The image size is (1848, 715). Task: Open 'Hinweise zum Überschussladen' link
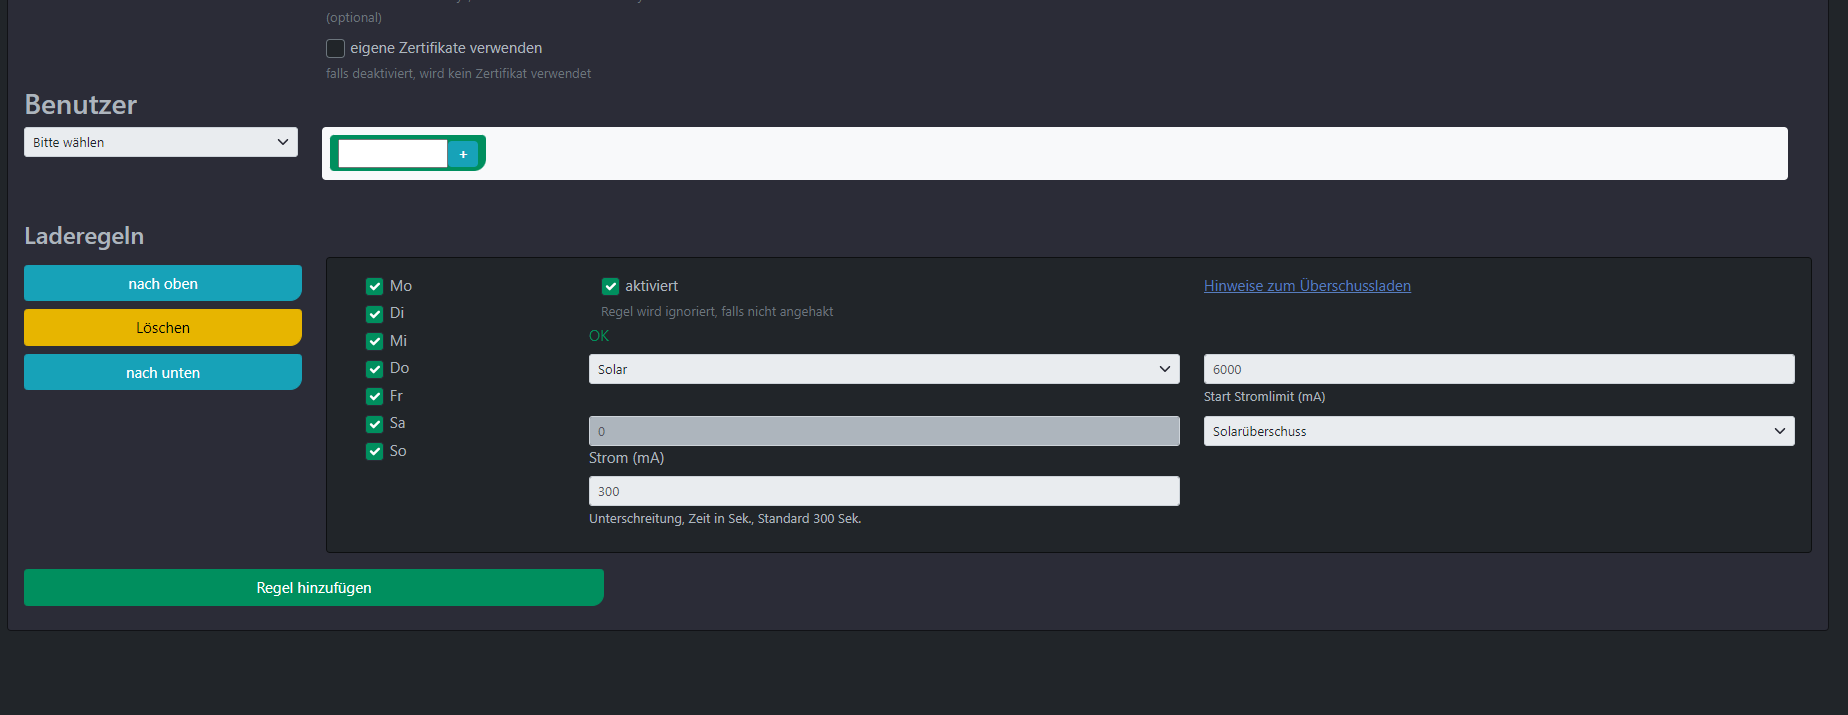1307,286
